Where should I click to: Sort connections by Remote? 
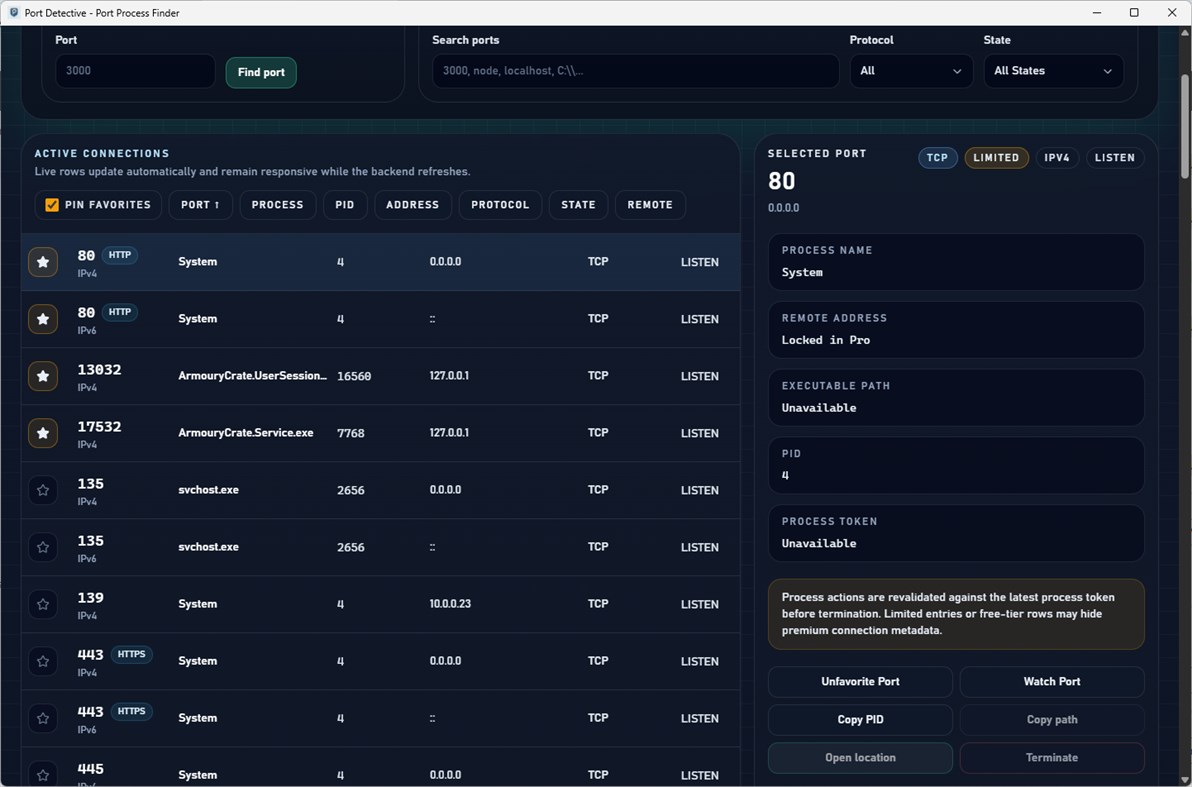click(650, 205)
